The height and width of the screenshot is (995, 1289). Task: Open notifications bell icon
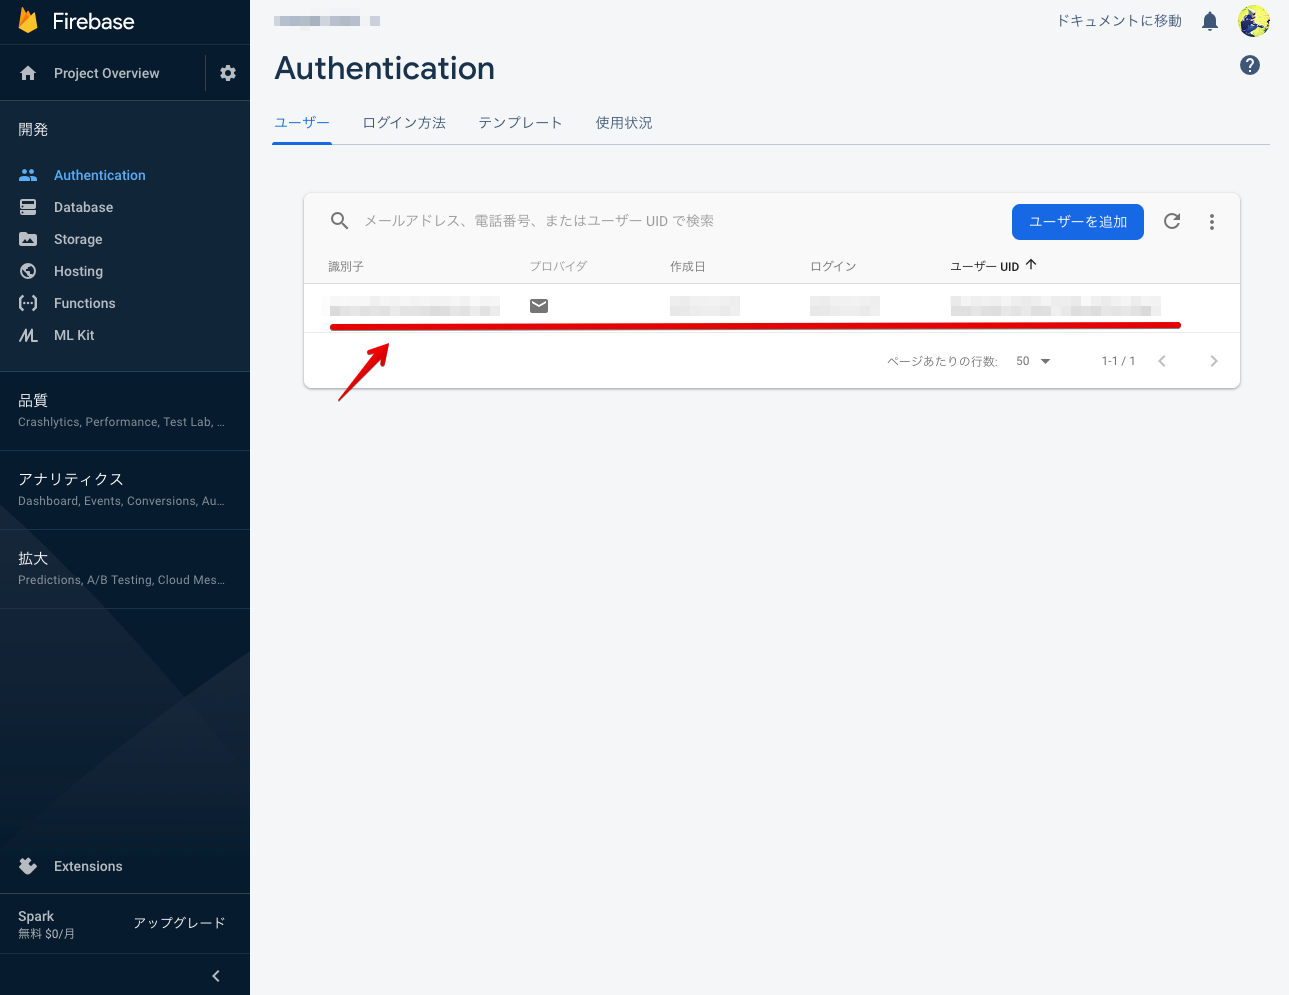click(x=1210, y=21)
